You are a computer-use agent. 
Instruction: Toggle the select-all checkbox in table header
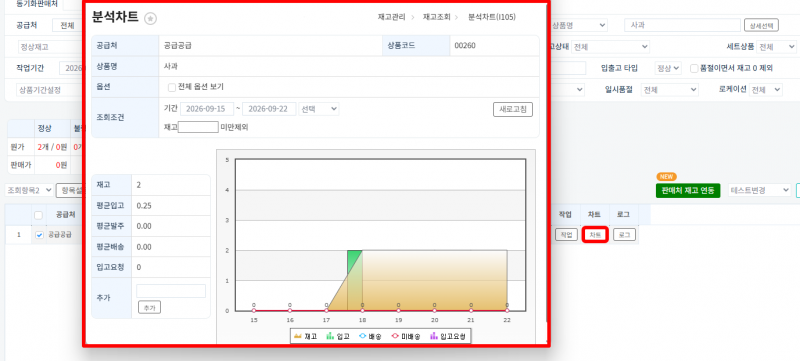[38, 215]
